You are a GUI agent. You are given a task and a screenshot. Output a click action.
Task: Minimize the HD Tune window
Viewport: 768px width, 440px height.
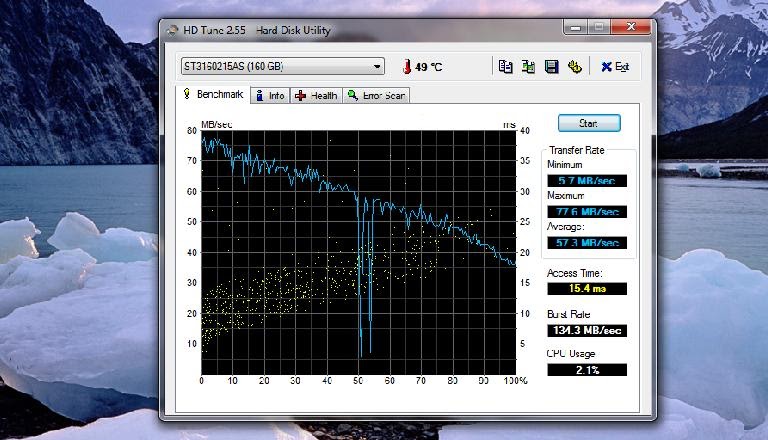pos(576,27)
